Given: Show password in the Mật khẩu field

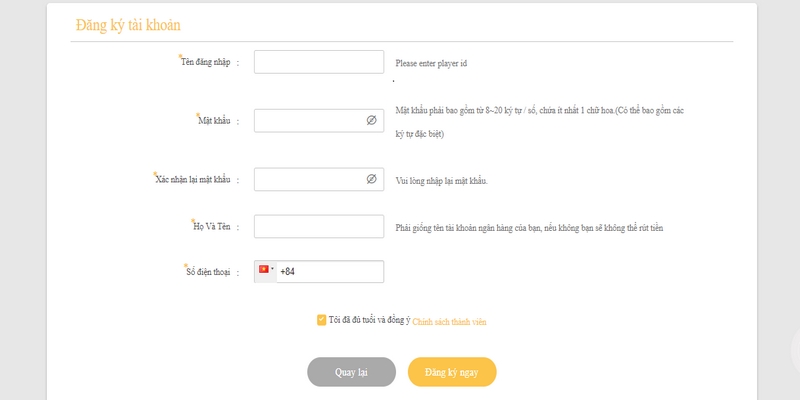Looking at the screenshot, I should [371, 120].
